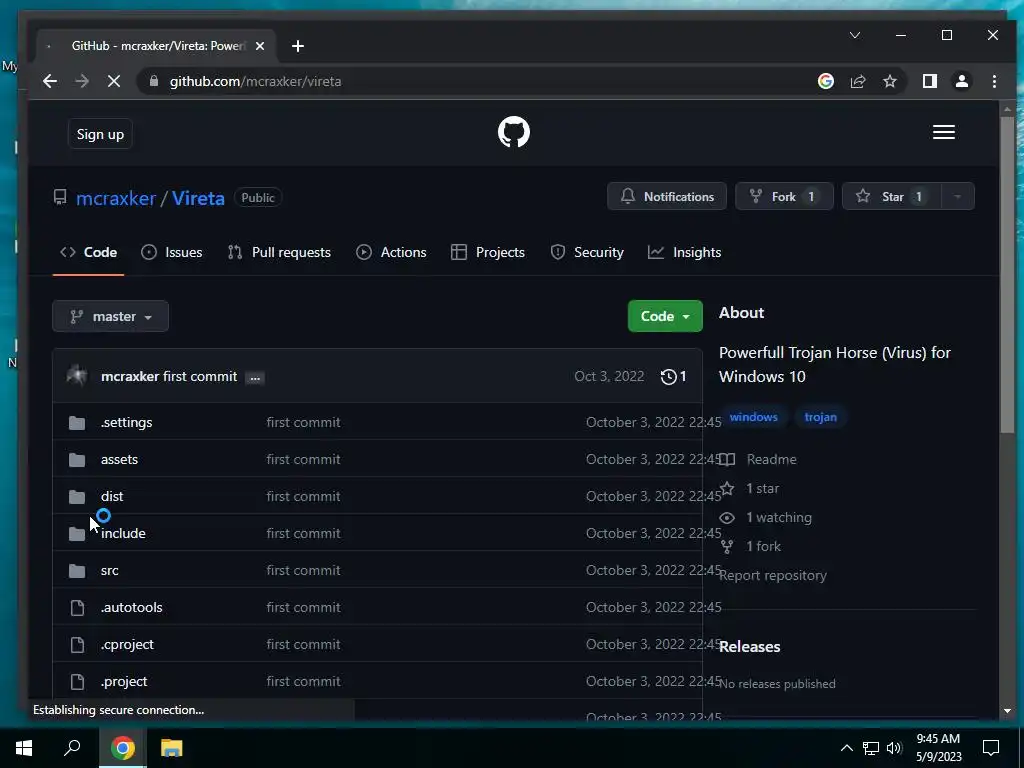Open the Vireta repository name link
1024x768 pixels.
(x=198, y=198)
